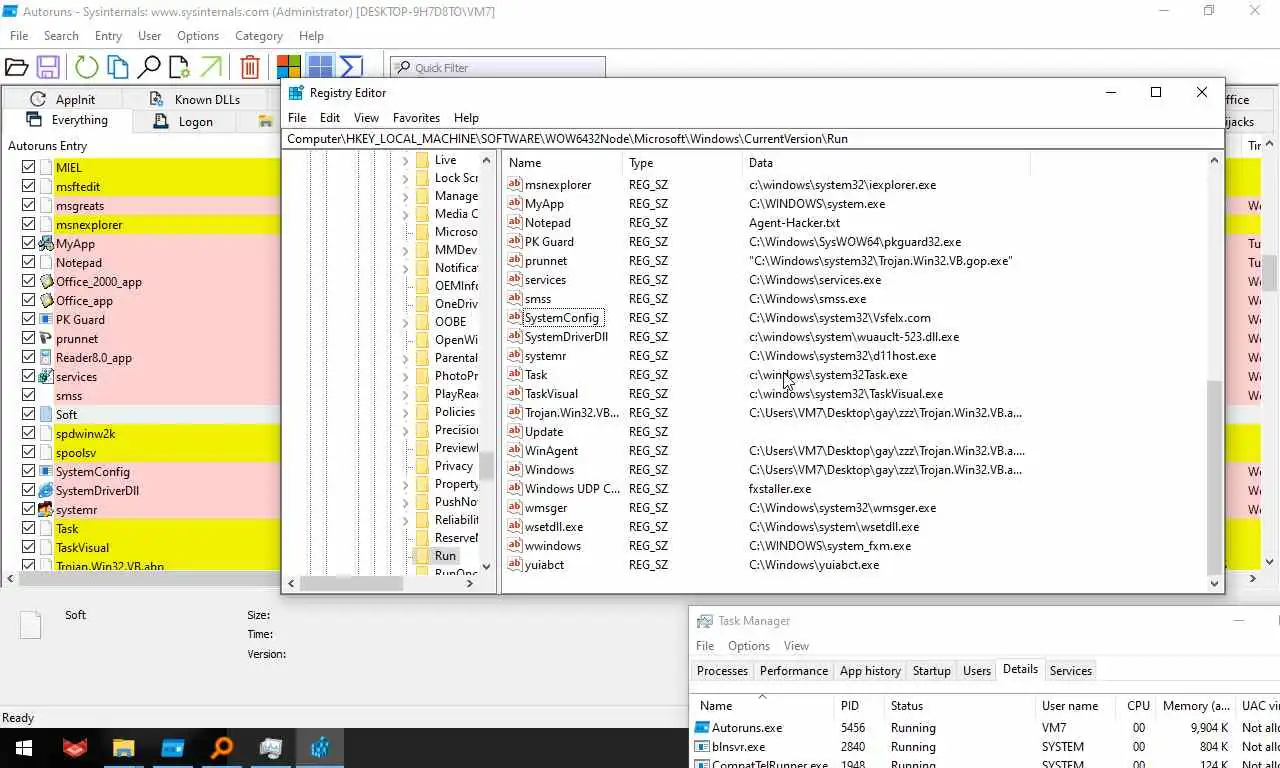This screenshot has height=768, width=1280.
Task: Expand the Manage key in registry tree
Action: point(405,196)
